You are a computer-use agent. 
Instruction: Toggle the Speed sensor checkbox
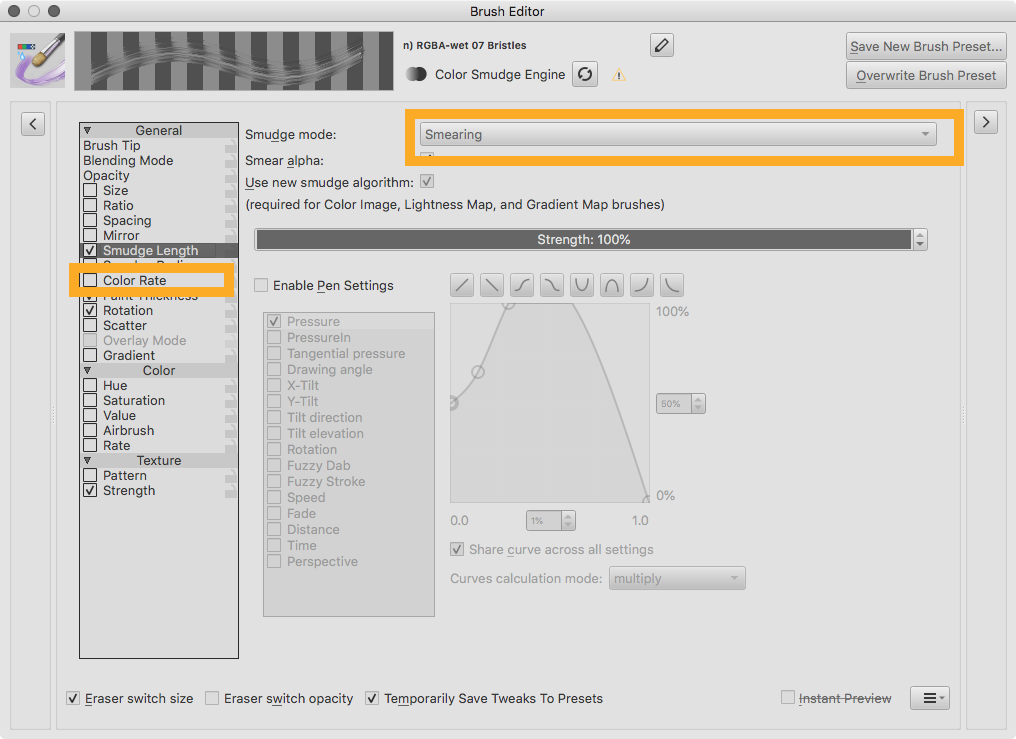274,497
